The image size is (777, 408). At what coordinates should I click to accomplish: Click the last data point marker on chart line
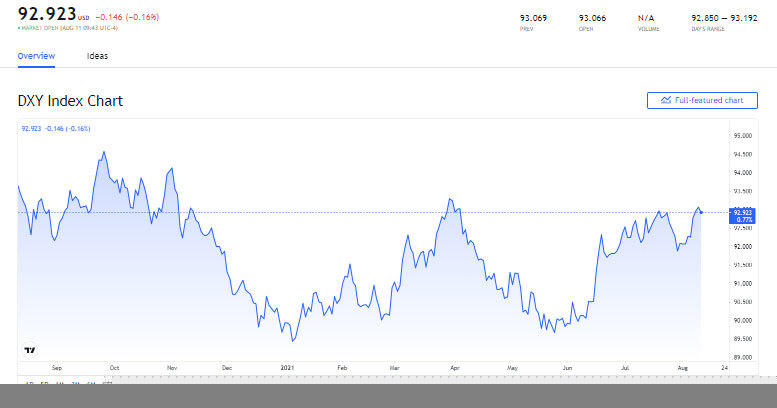[700, 211]
